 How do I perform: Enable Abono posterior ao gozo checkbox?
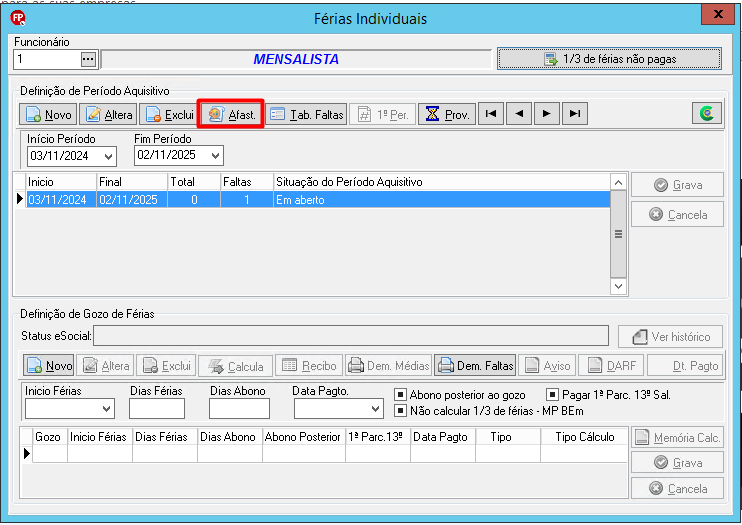(x=400, y=394)
